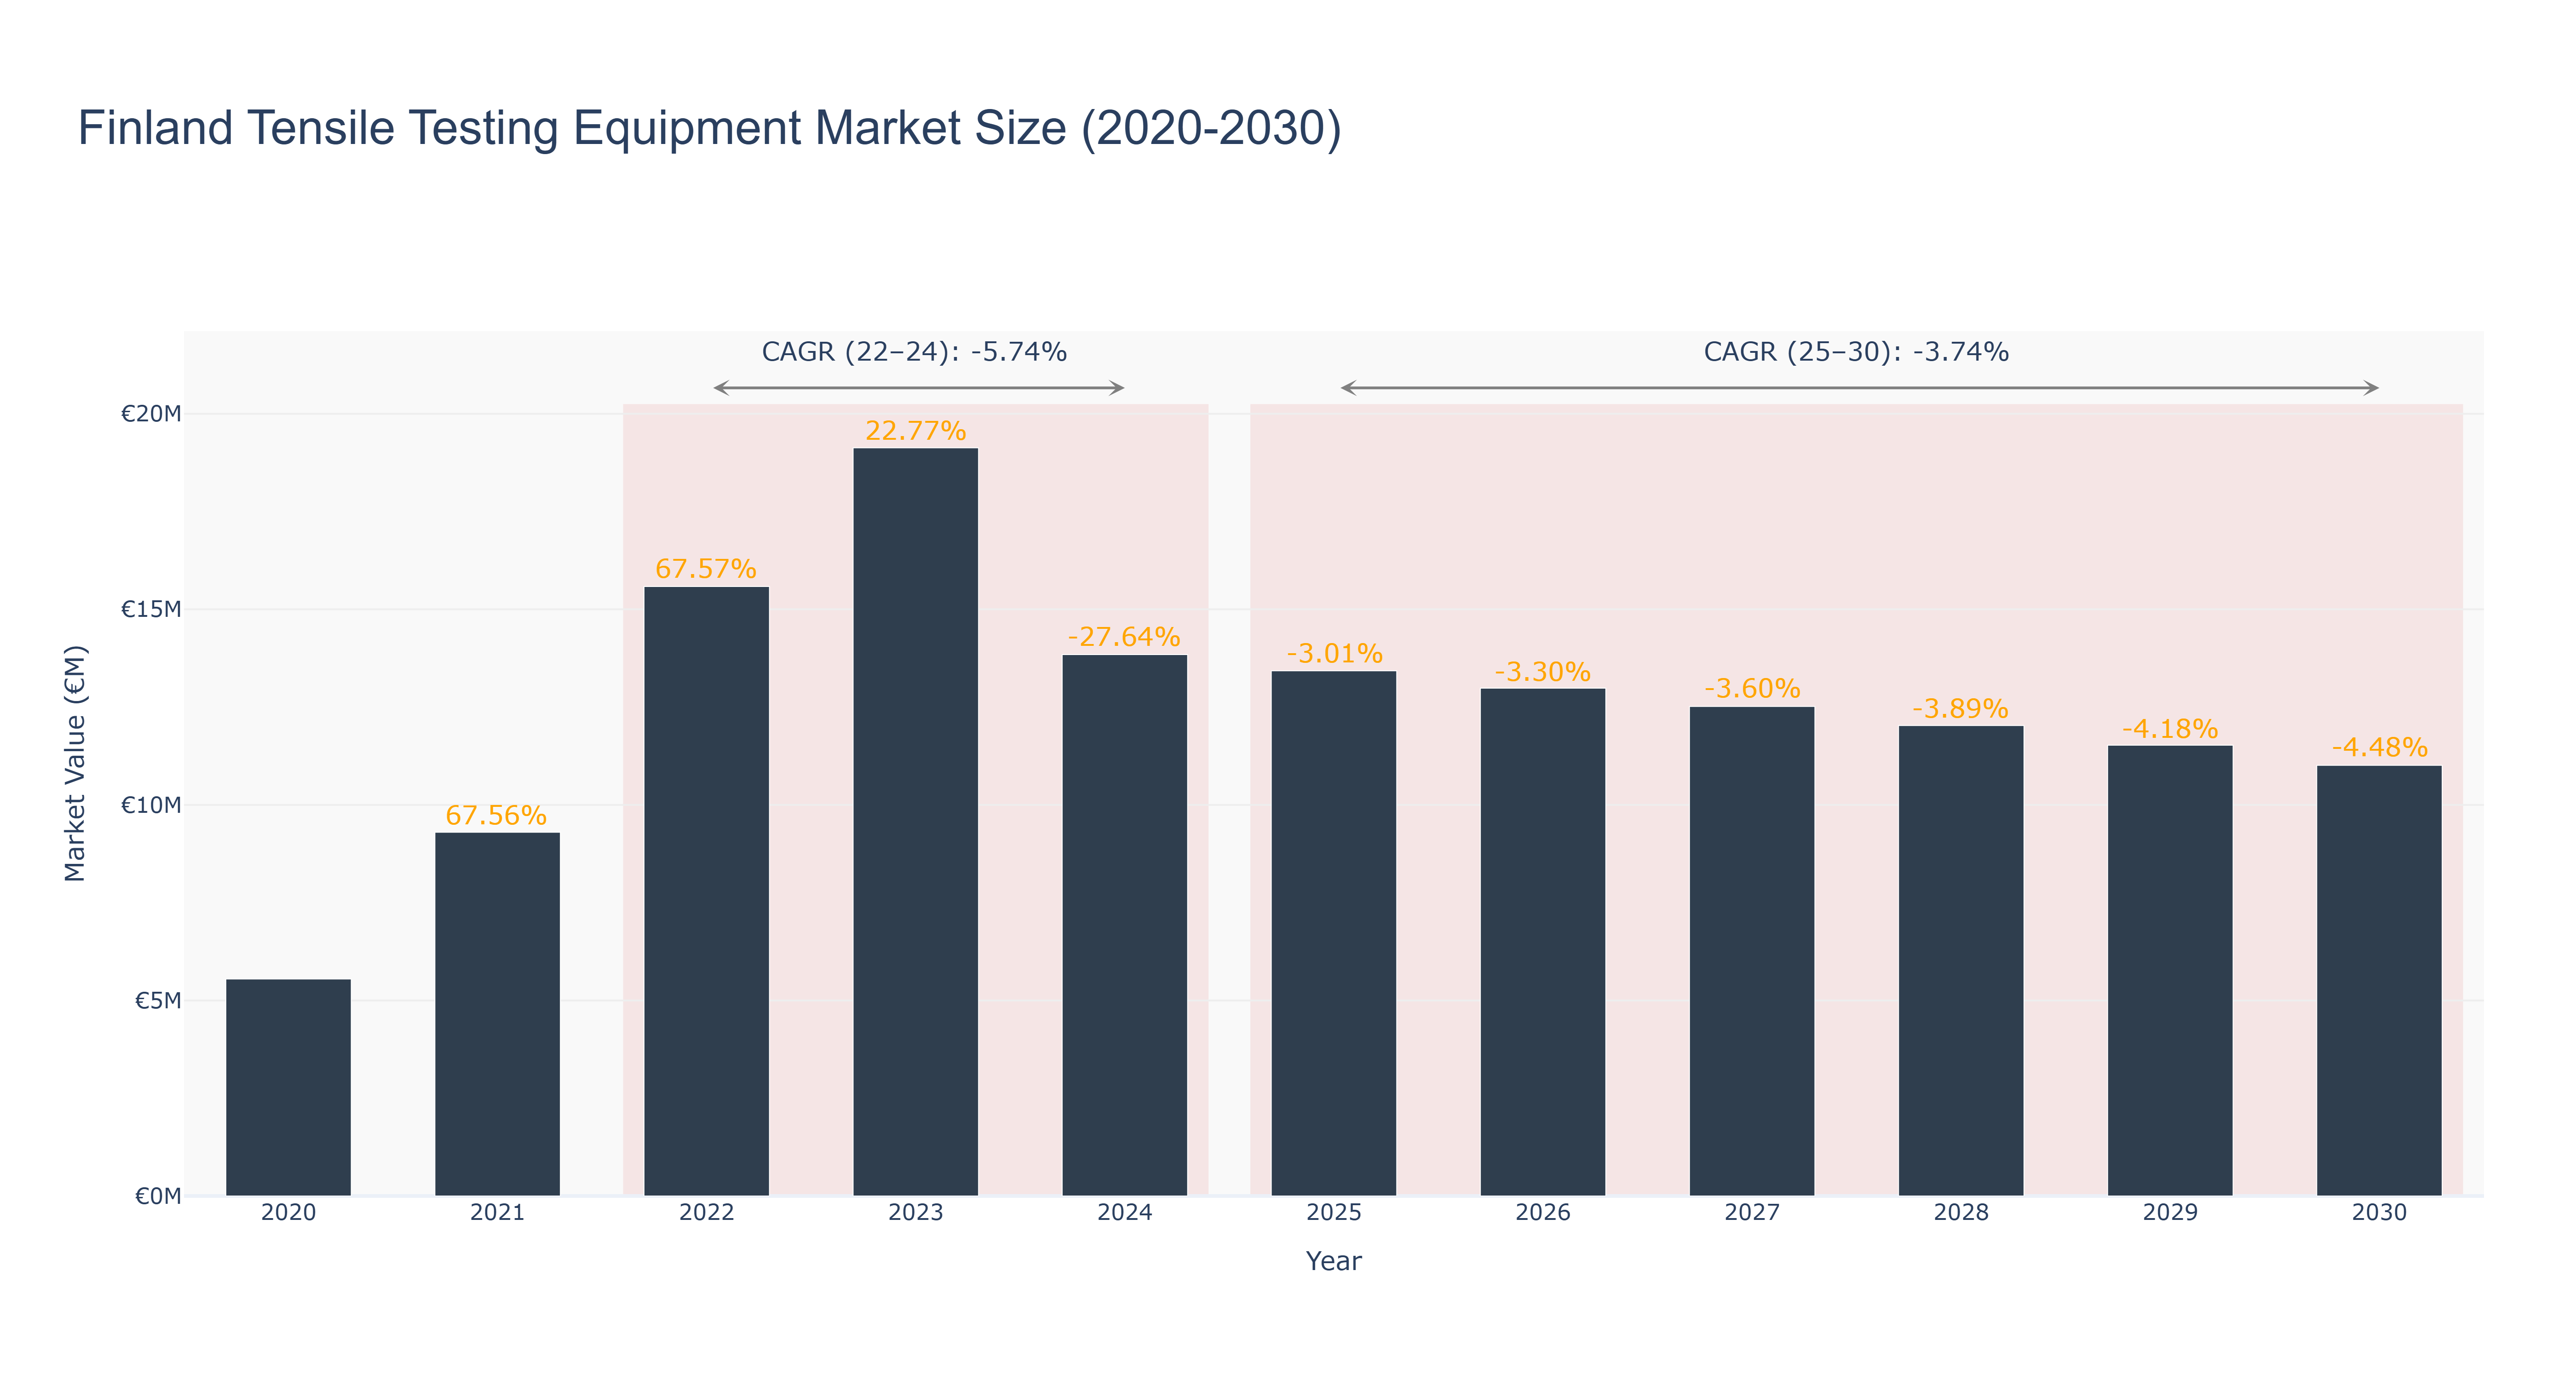Click the €15M y-axis tick label
The image size is (2576, 1380).
pyautogui.click(x=151, y=610)
